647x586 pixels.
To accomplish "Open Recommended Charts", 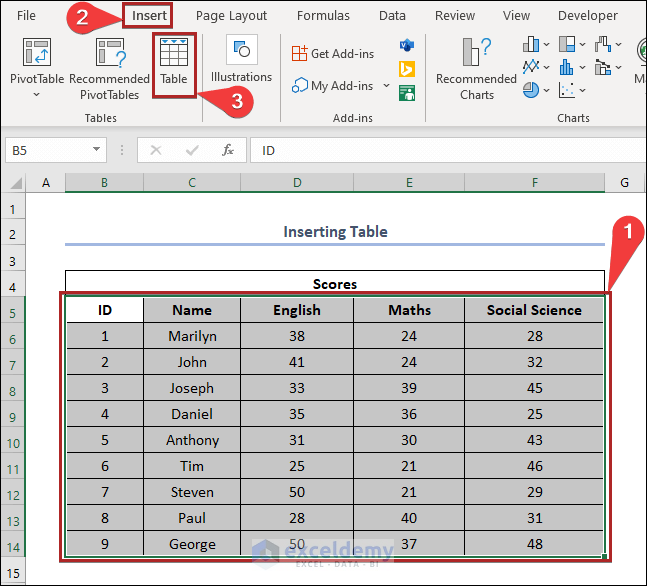I will click(x=476, y=69).
